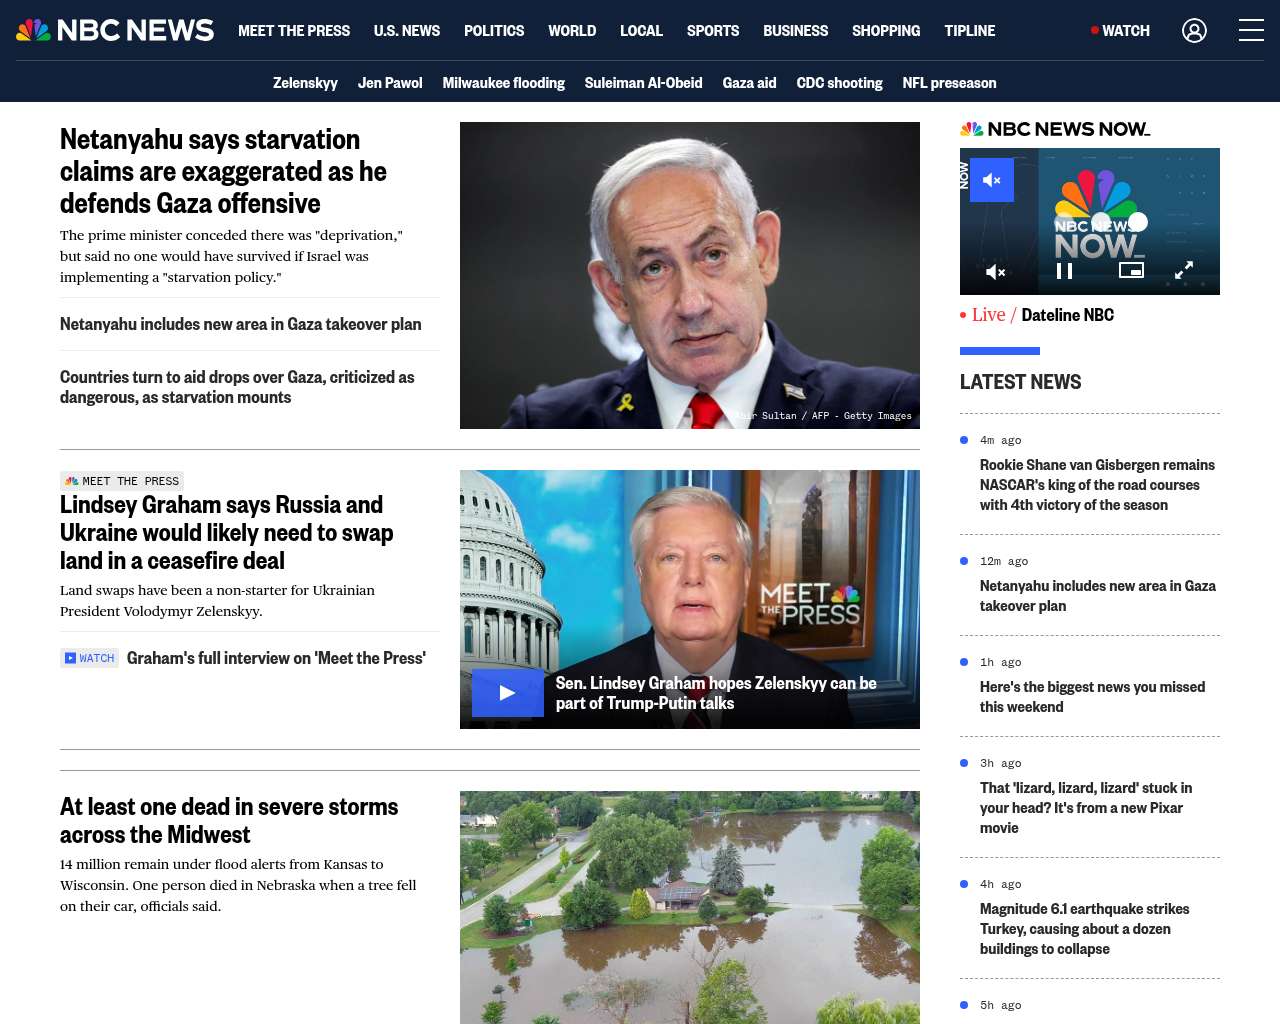Play the Lindsey Graham video clip
The height and width of the screenshot is (1024, 1280).
[x=508, y=693]
